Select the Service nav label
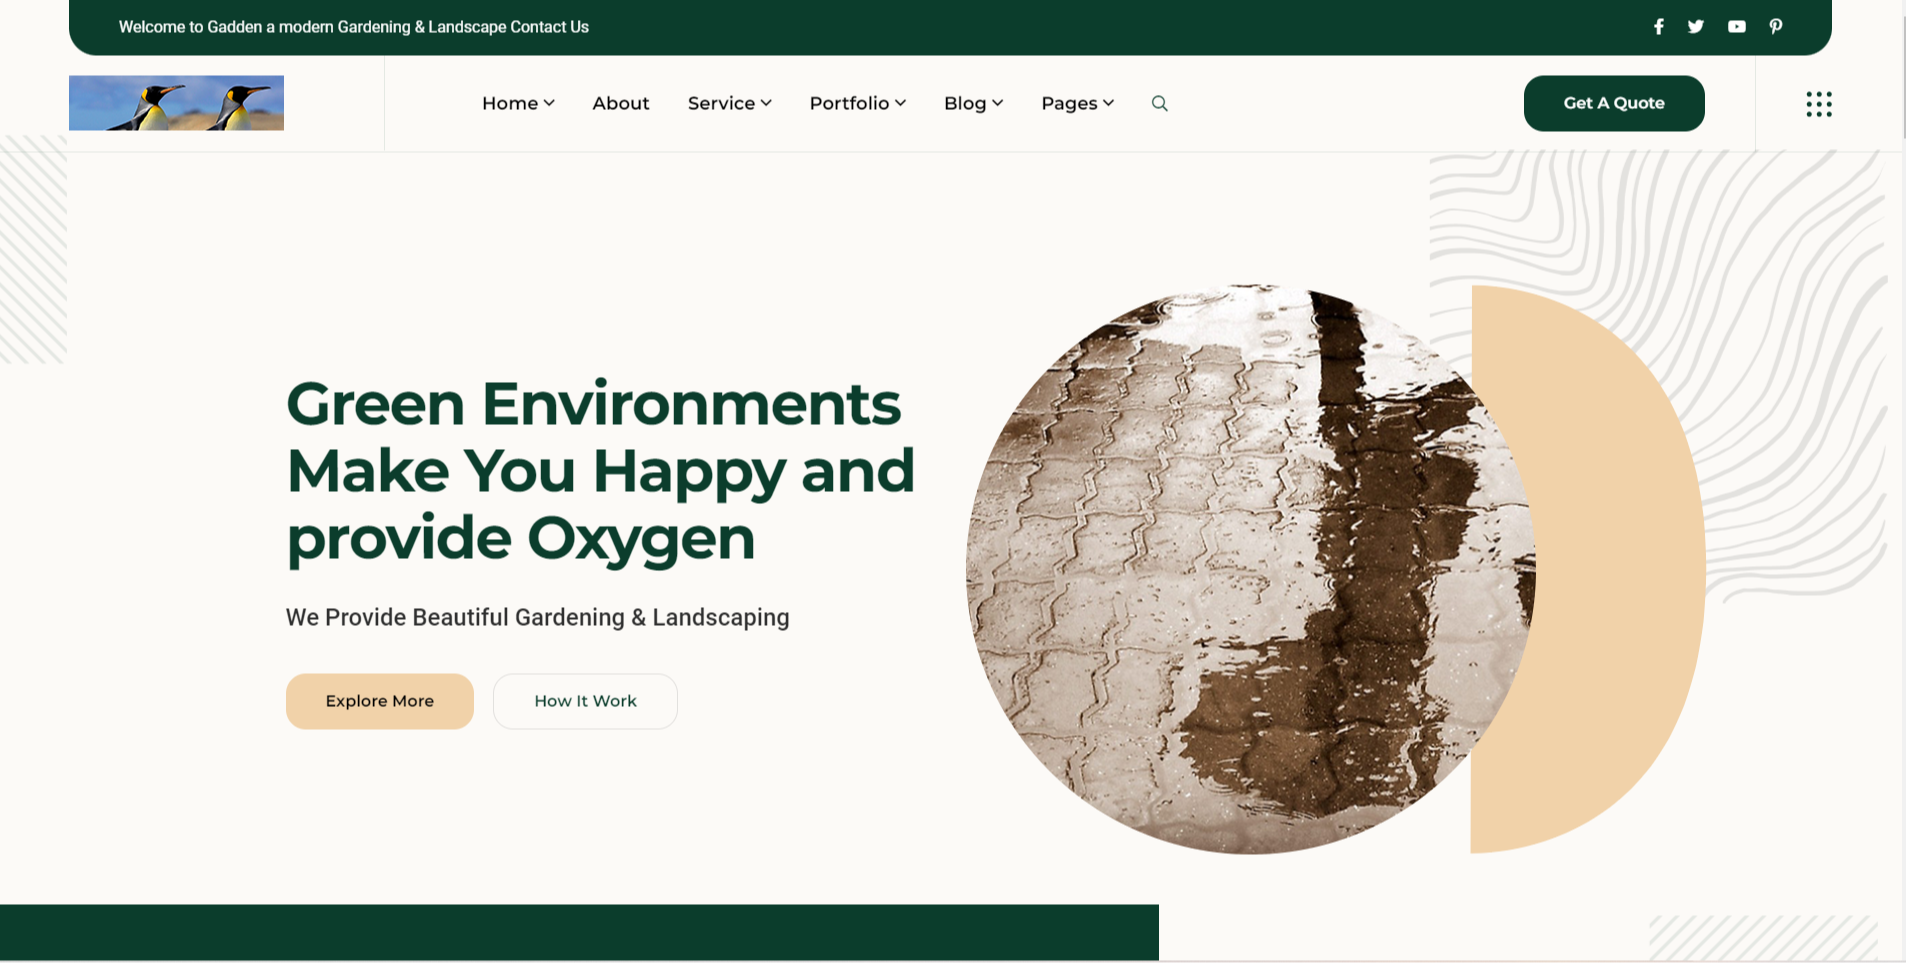 pos(721,103)
